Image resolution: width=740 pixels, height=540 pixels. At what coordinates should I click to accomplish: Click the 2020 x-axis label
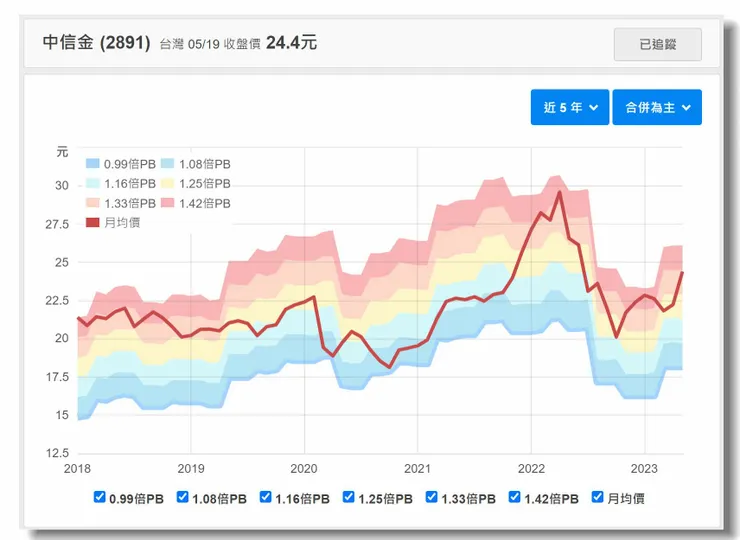coord(304,469)
